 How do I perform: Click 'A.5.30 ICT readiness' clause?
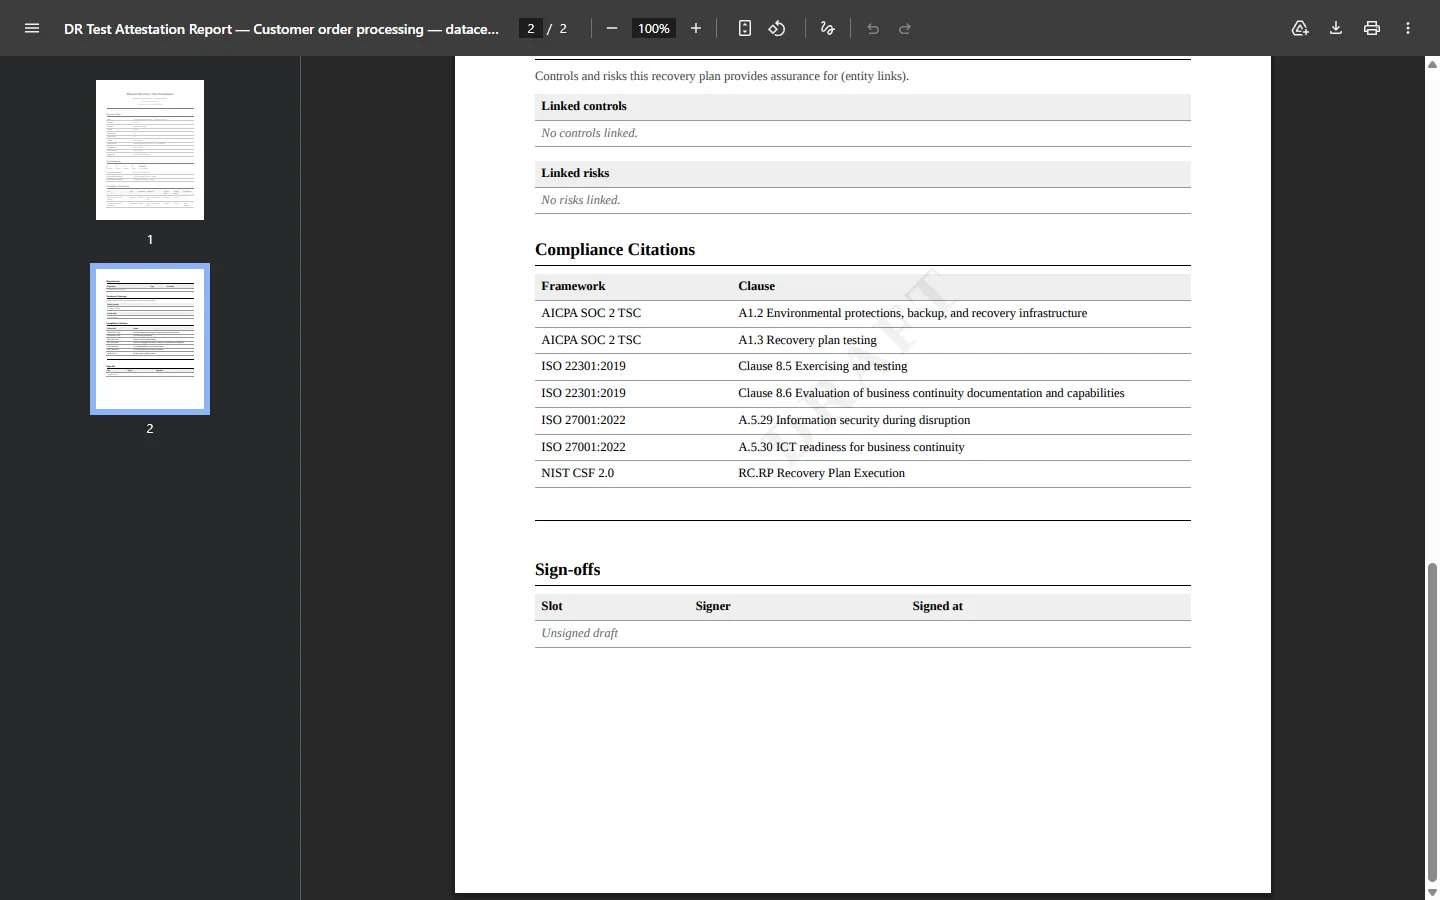pos(851,447)
